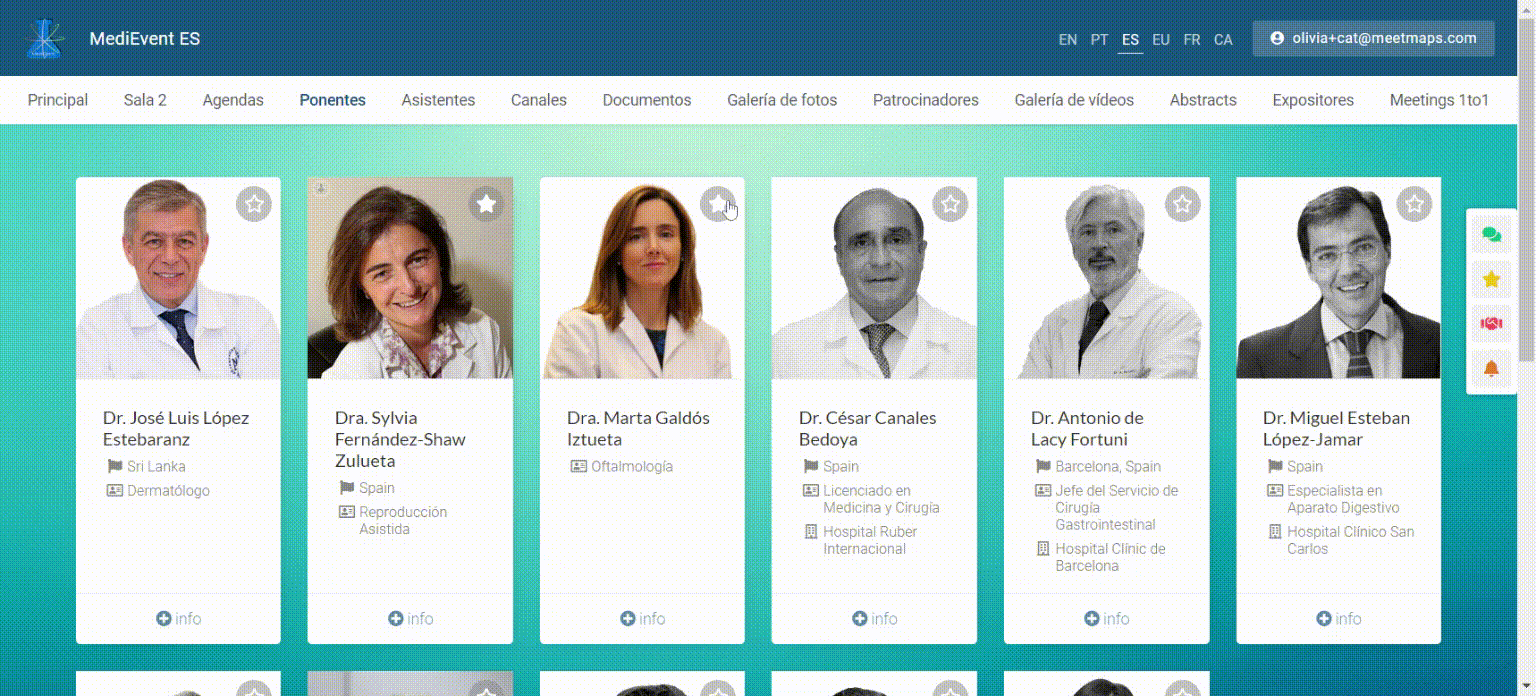Screen dimensions: 1536x696
Task: Switch to Canales tab
Action: coord(539,100)
